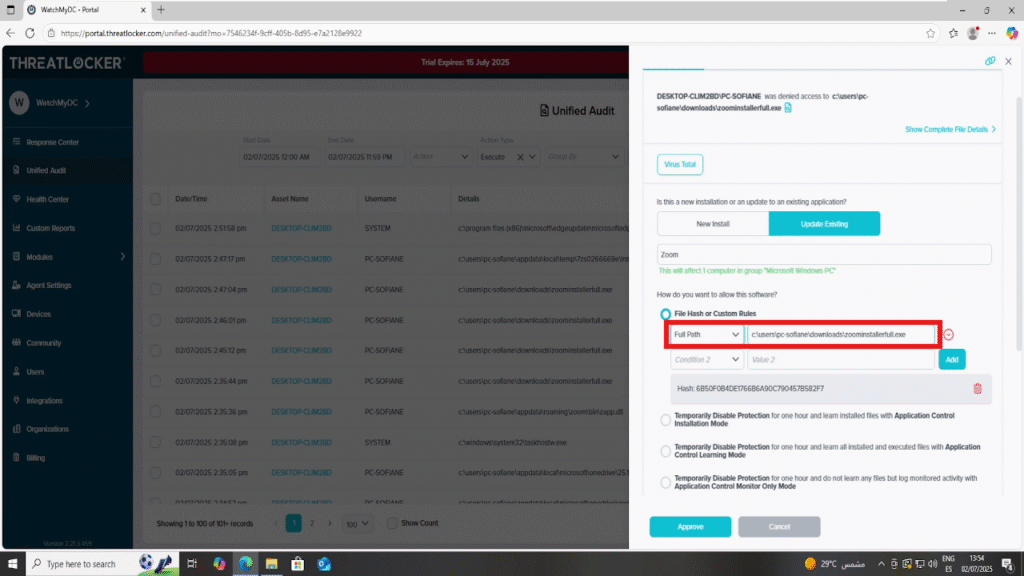Open the Response Center sidebar item
This screenshot has height=576, width=1024.
(x=52, y=142)
